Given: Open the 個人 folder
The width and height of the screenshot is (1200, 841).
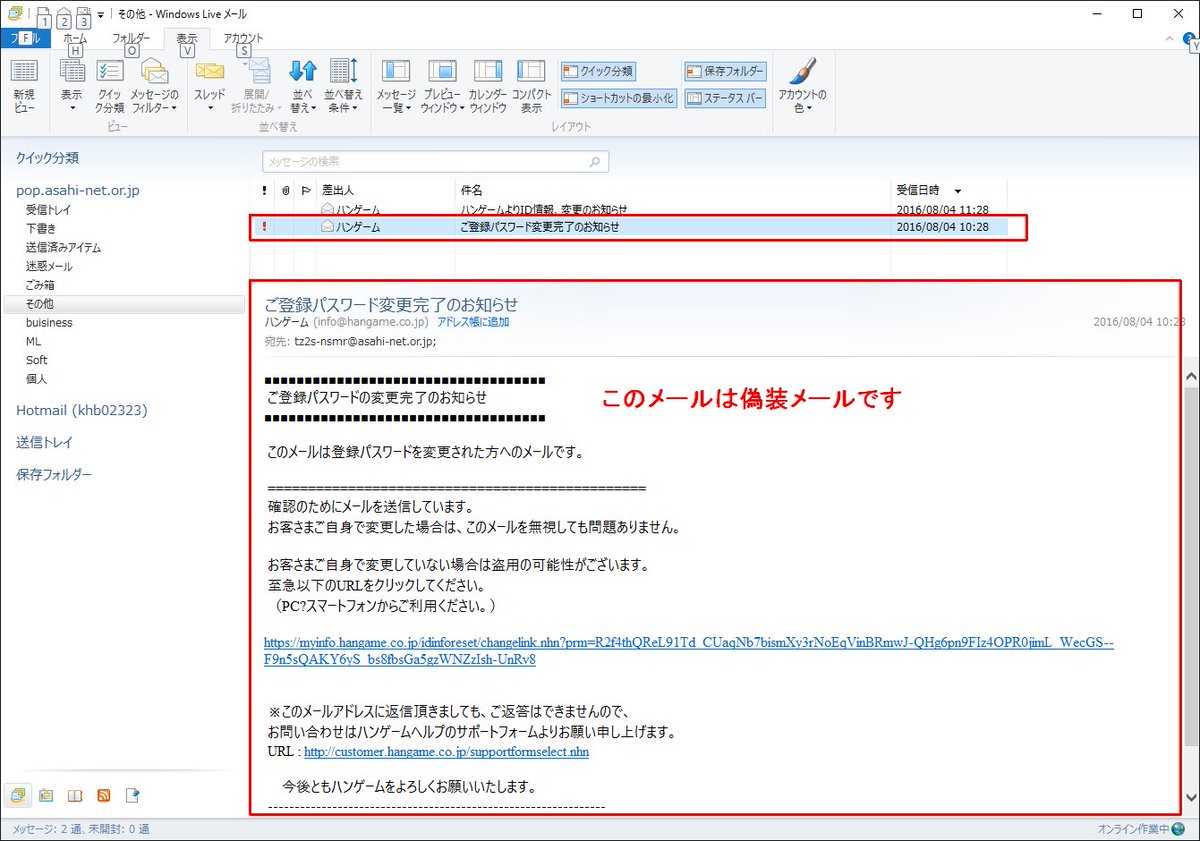Looking at the screenshot, I should [x=37, y=379].
